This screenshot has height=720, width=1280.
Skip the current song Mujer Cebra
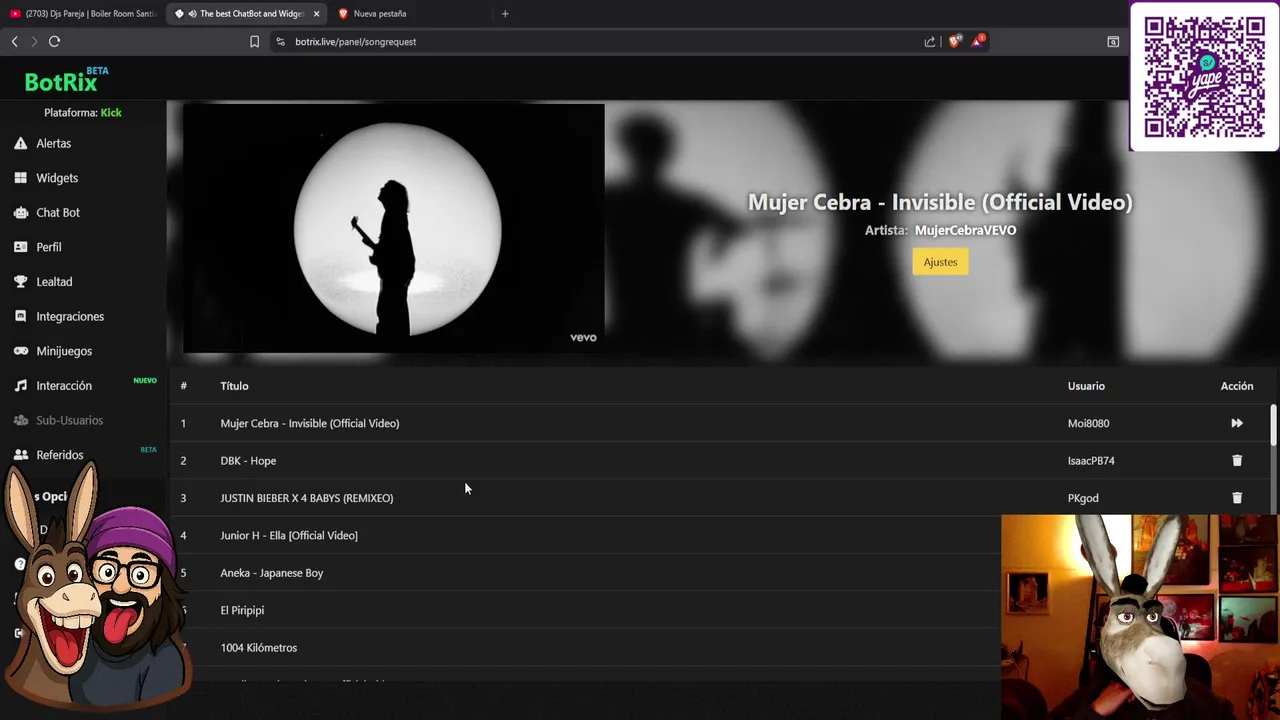click(x=1237, y=423)
